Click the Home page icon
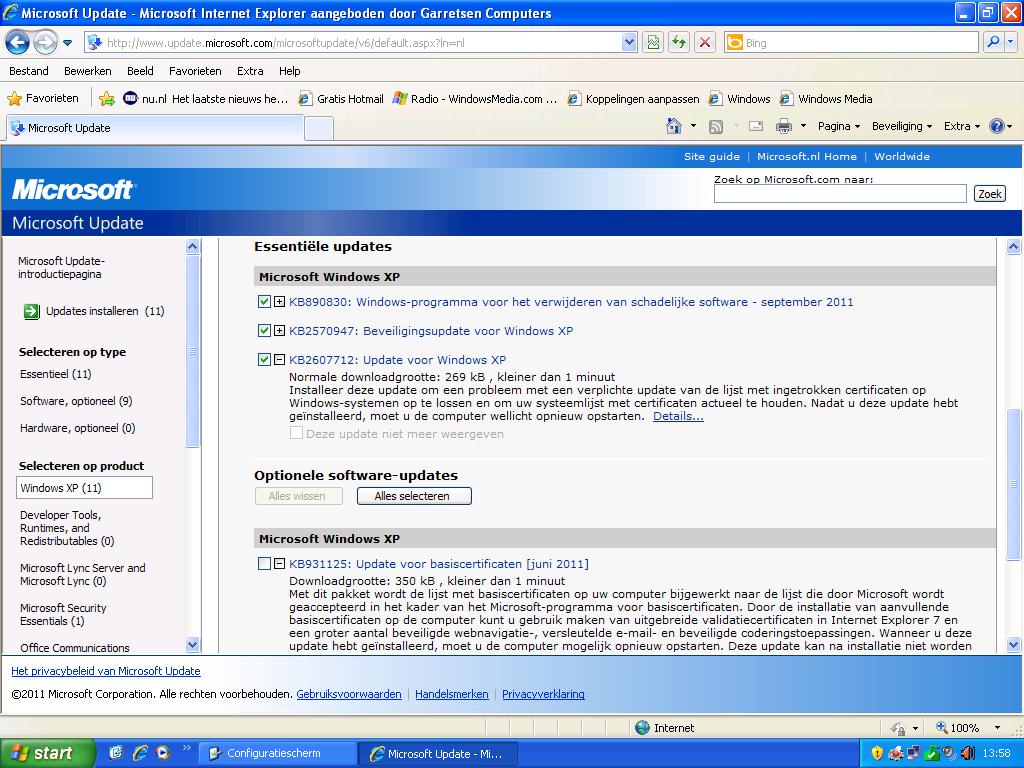Screen dimensions: 1024x768 [x=673, y=126]
